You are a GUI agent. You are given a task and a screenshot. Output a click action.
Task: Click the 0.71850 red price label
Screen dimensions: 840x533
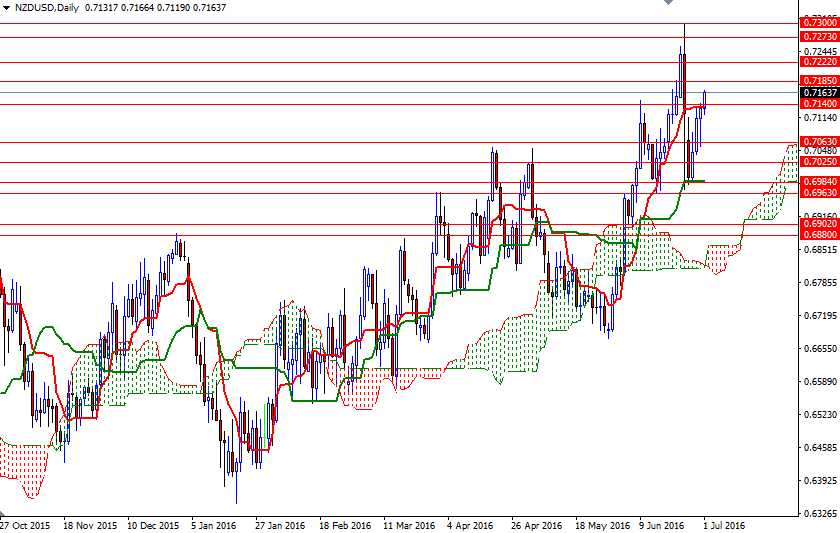click(819, 80)
